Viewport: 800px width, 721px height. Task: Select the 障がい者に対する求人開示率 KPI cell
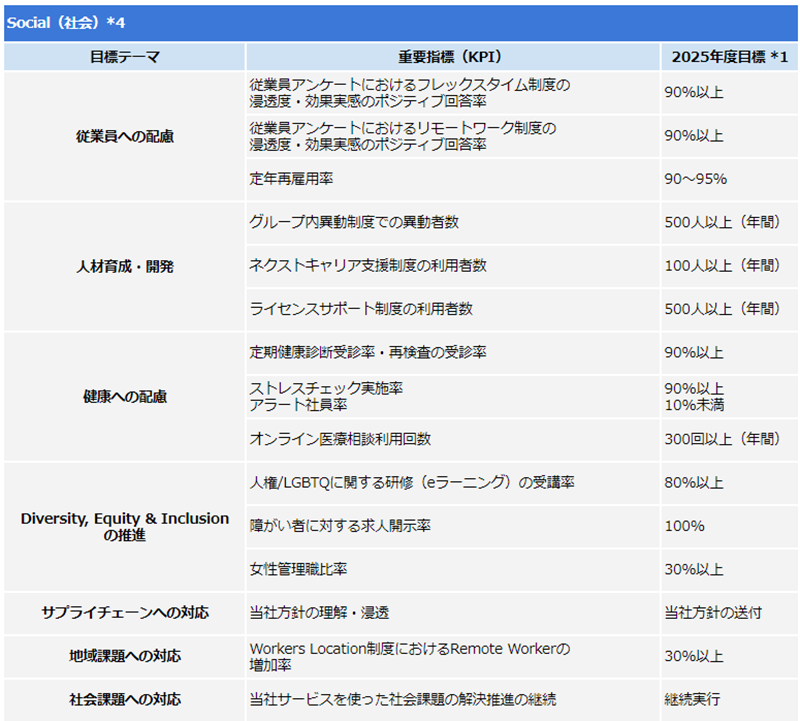(x=333, y=526)
